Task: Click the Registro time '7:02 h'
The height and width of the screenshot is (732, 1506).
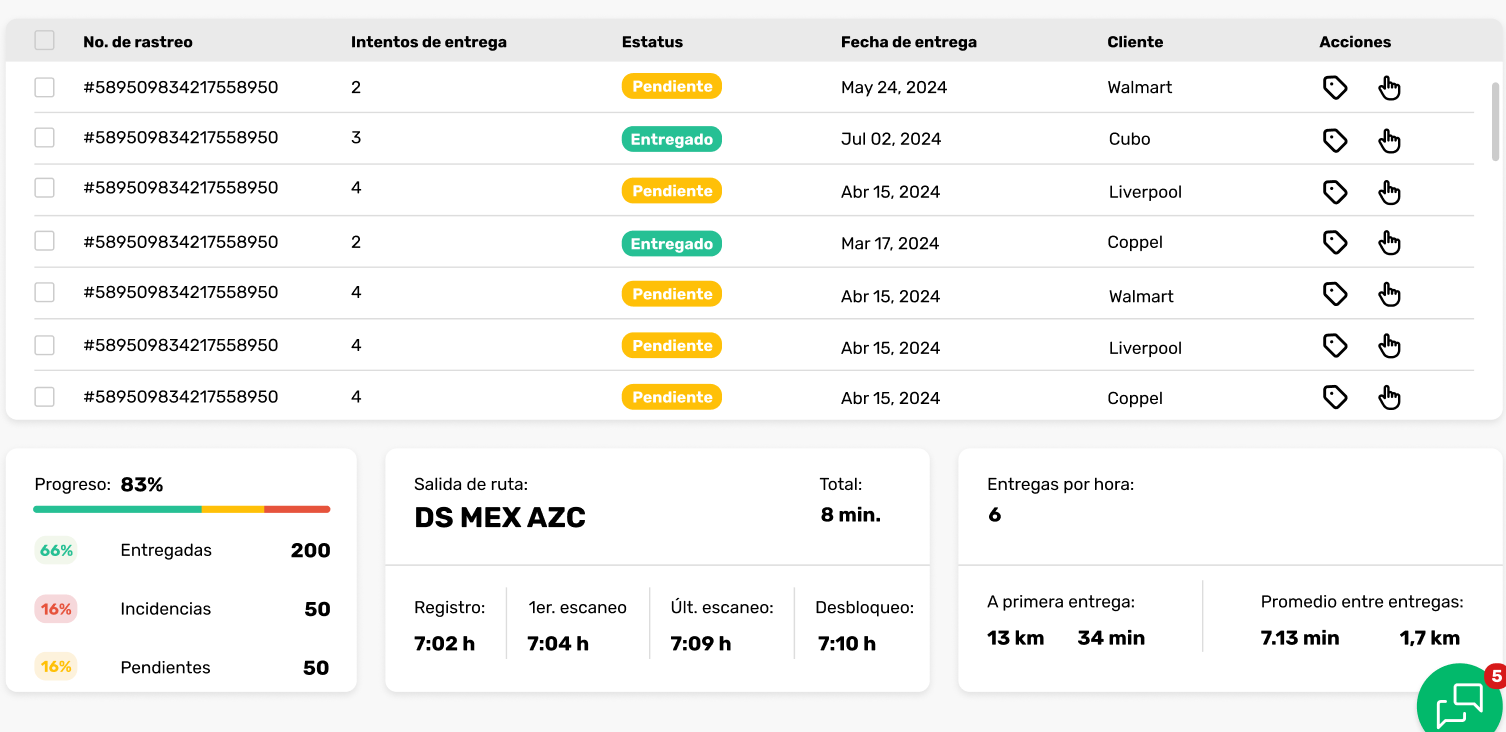Action: click(x=444, y=643)
